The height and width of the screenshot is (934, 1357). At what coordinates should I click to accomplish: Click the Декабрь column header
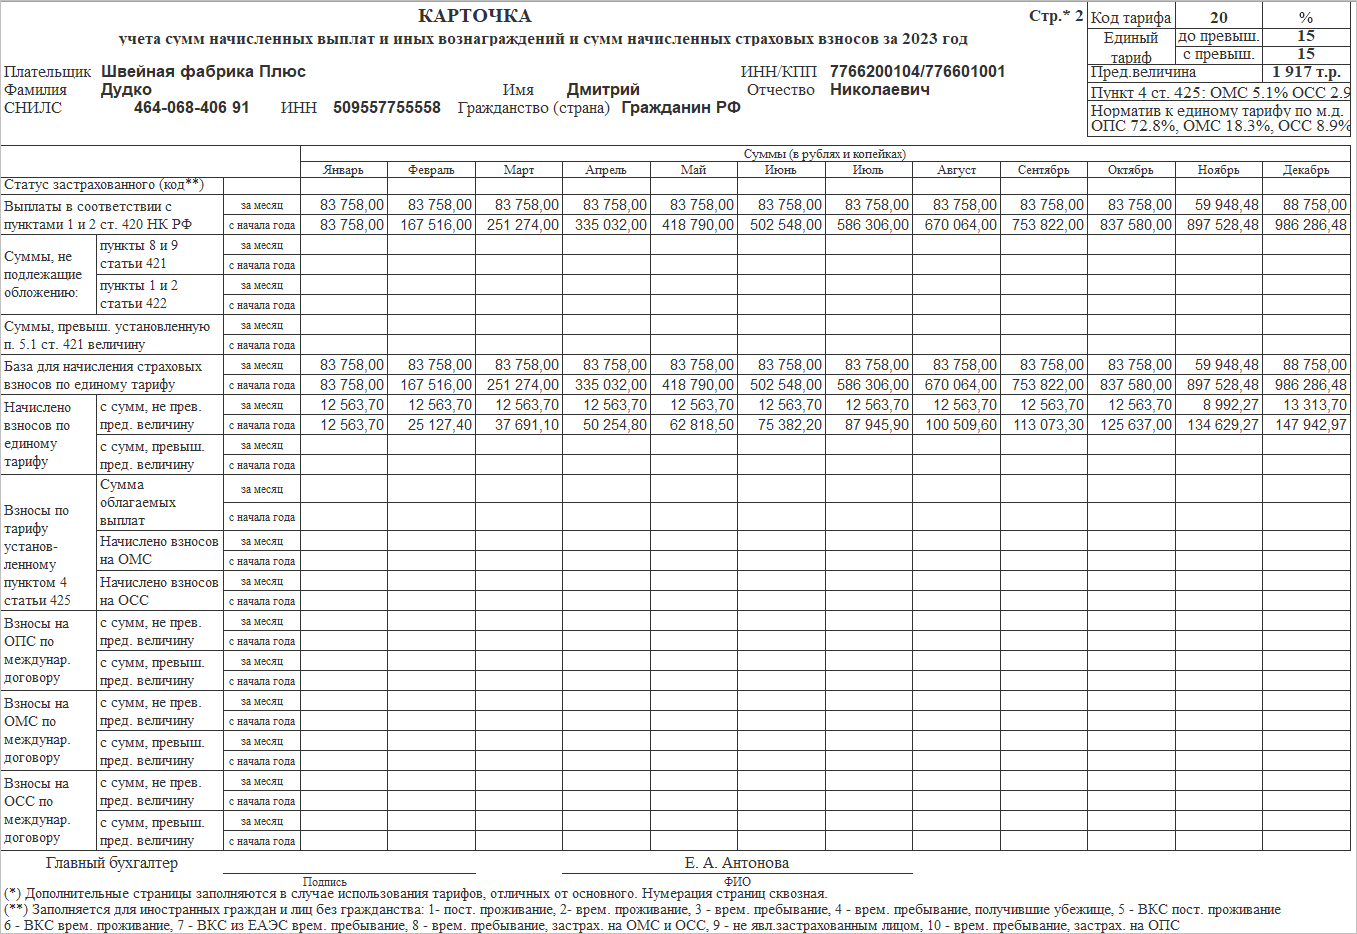1306,170
